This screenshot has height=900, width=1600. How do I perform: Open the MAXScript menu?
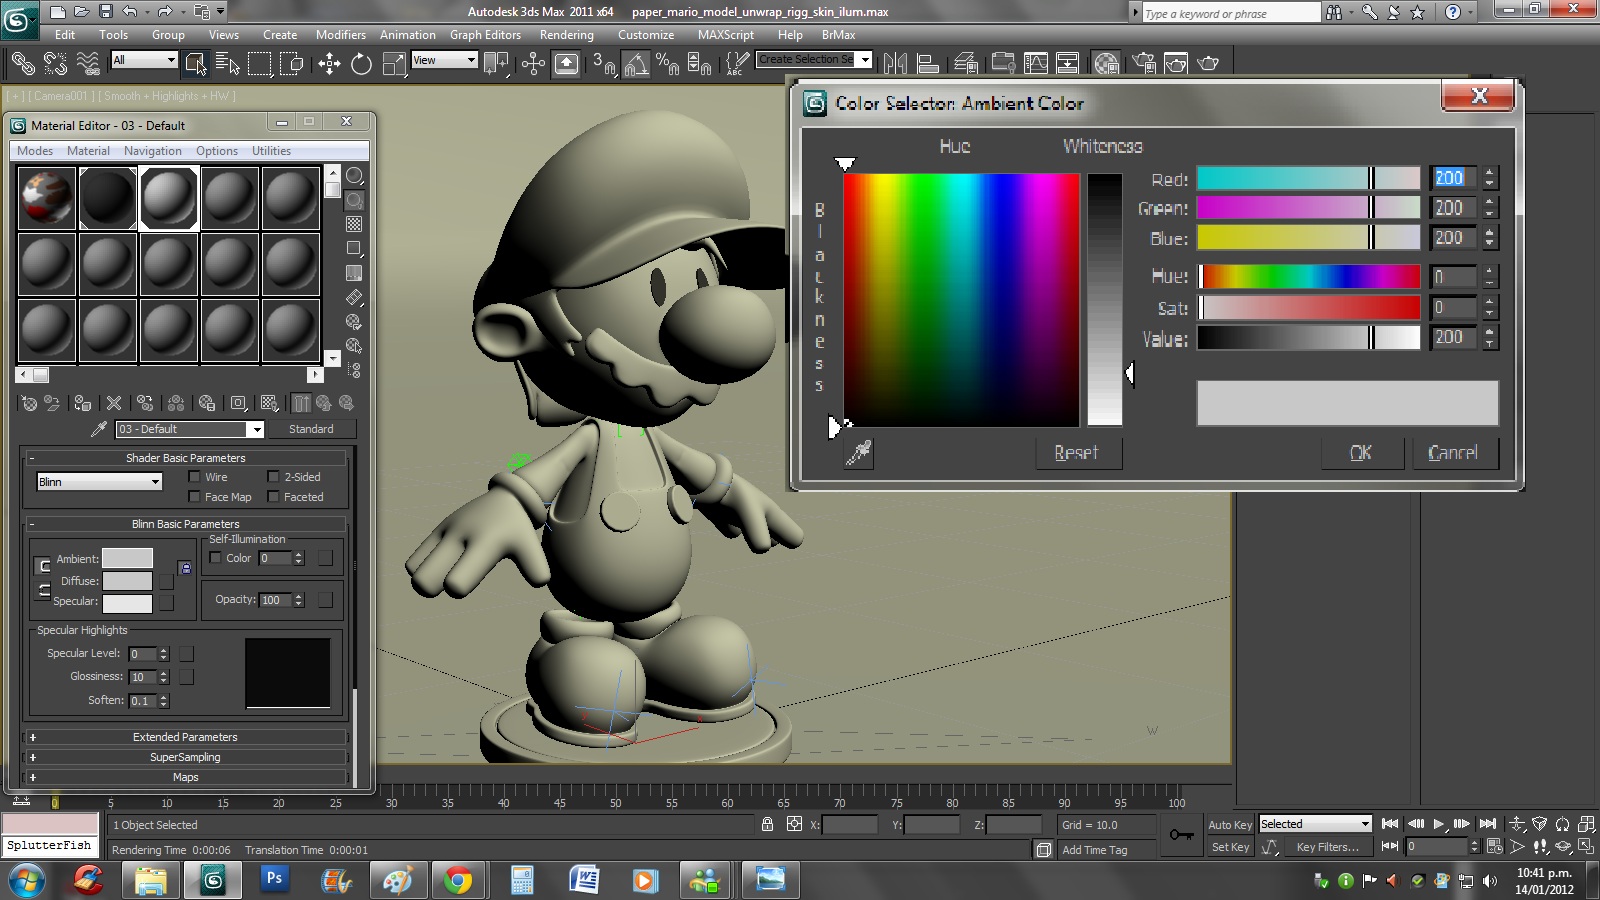[x=726, y=34]
